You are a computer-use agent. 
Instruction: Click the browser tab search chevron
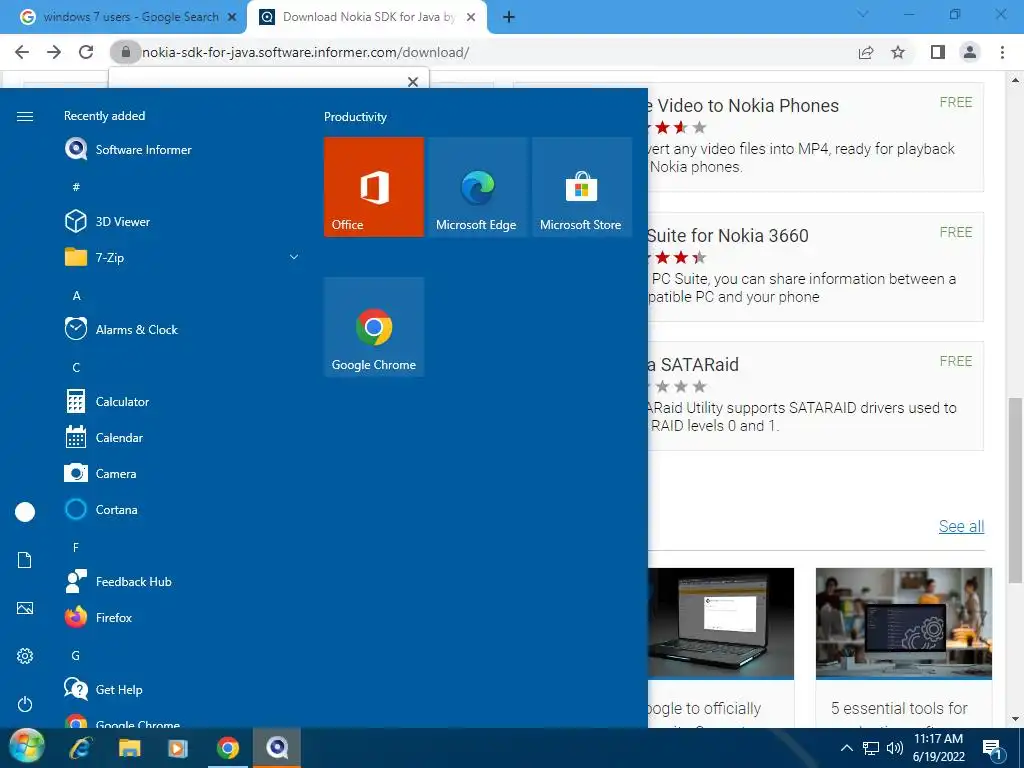click(x=862, y=14)
